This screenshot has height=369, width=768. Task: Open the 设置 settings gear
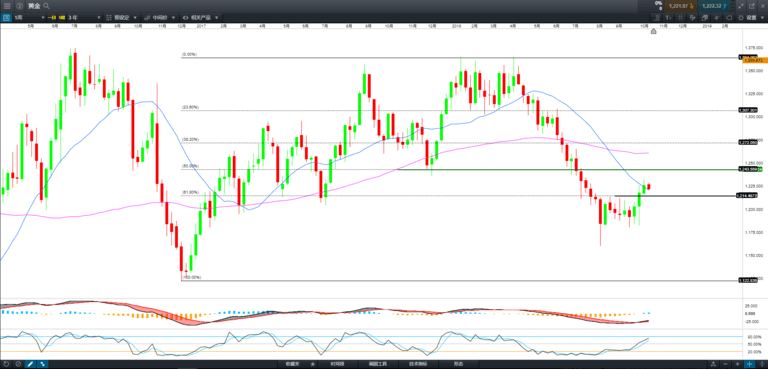[x=746, y=18]
